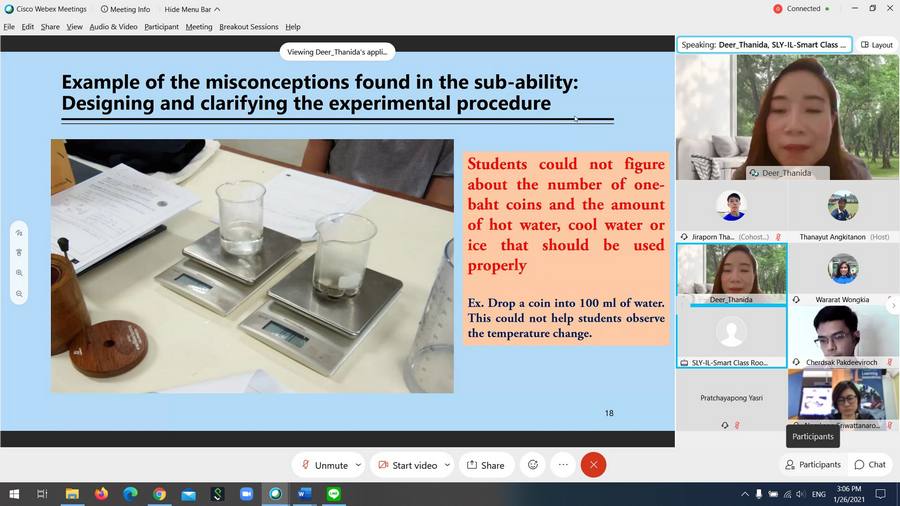
Task: Open Microsoft Word from the taskbar
Action: [305, 494]
